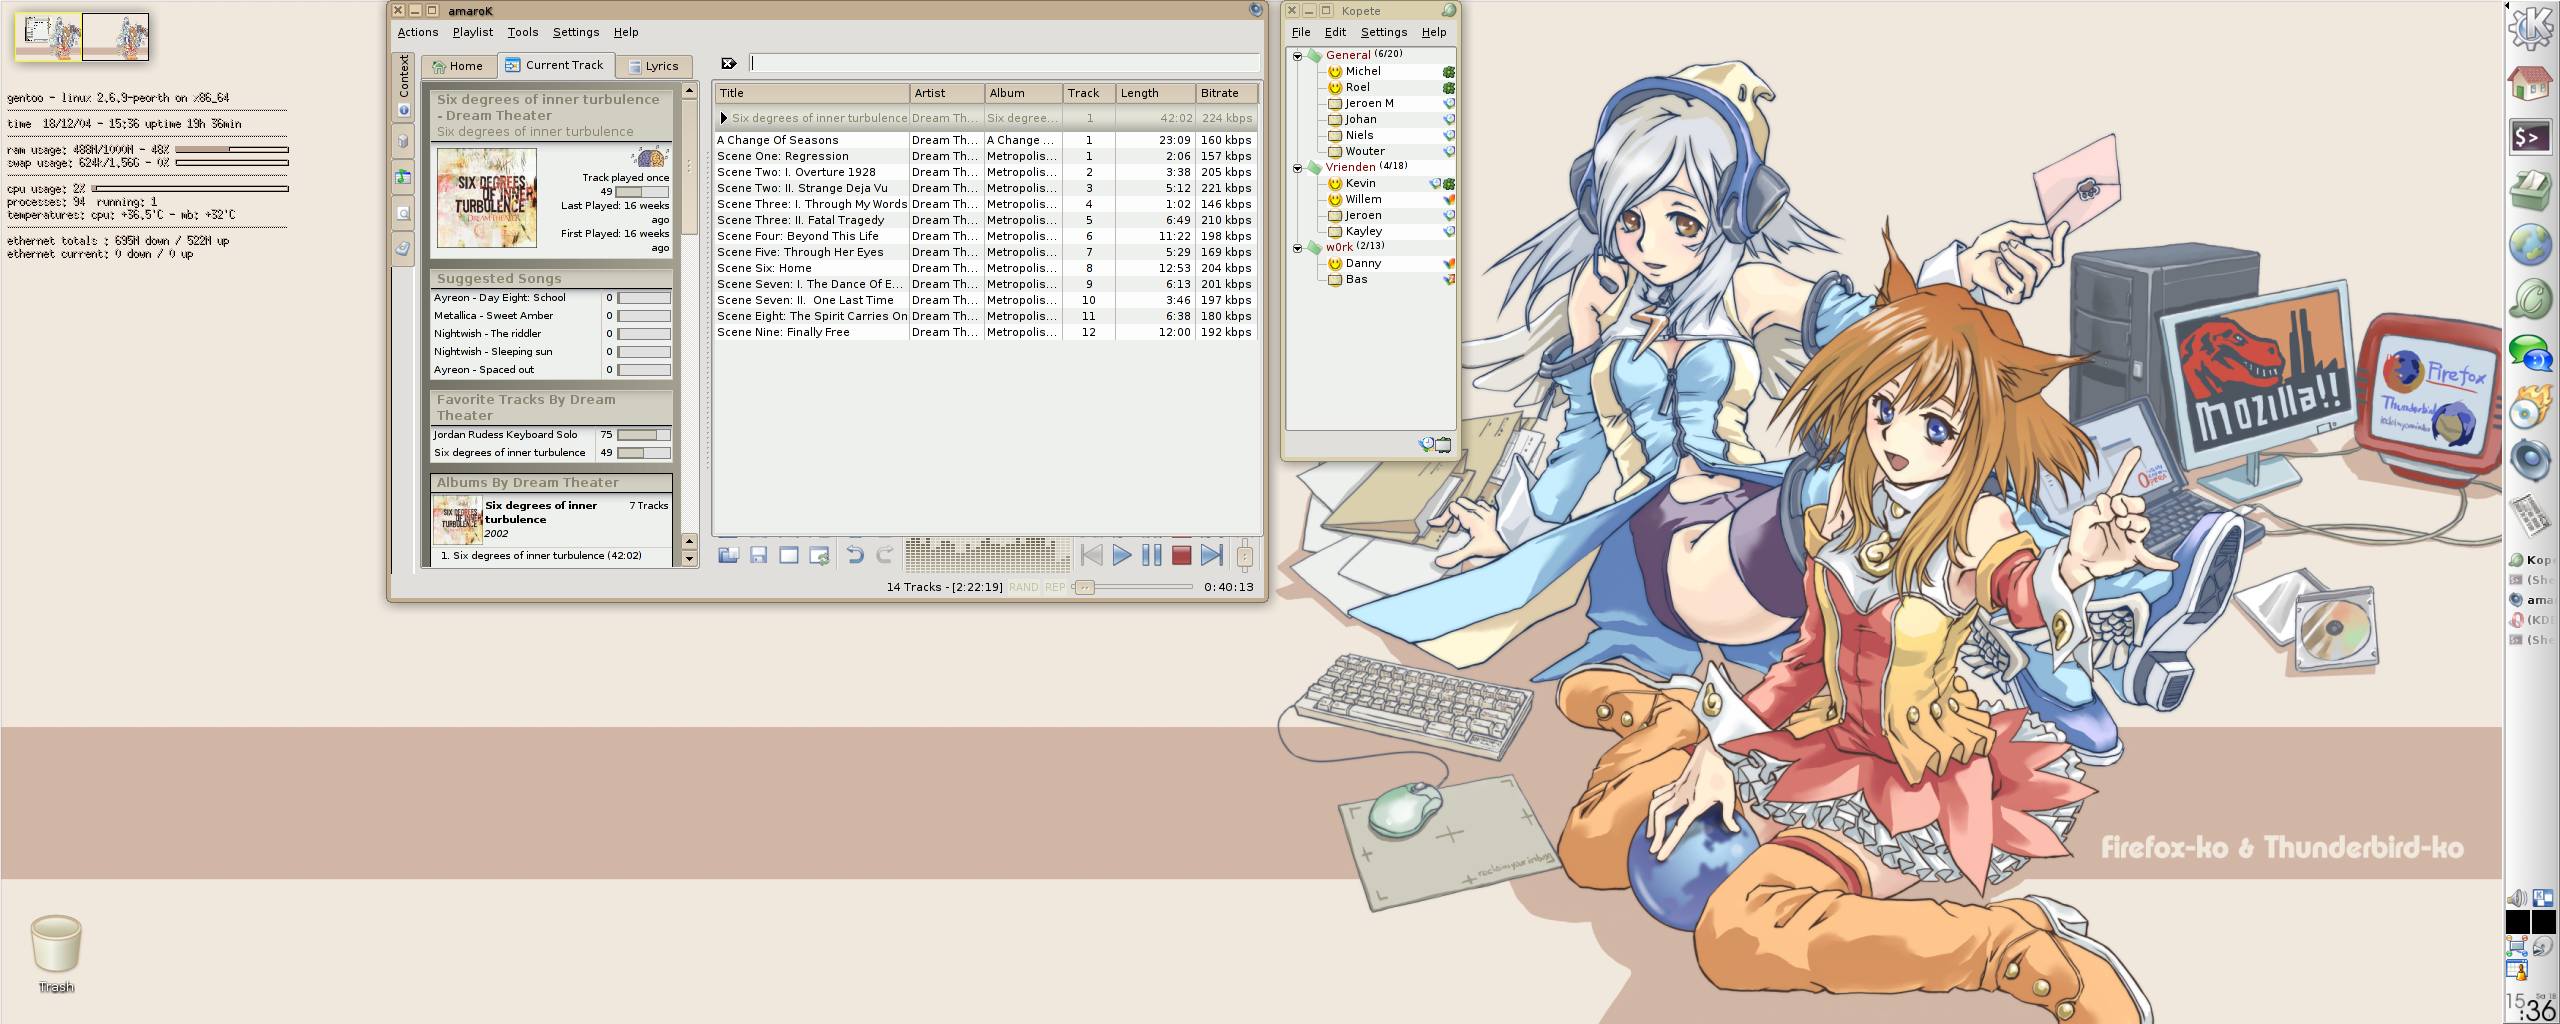
Task: Click the bottom sidebar icon below the magnifier
Action: [403, 248]
